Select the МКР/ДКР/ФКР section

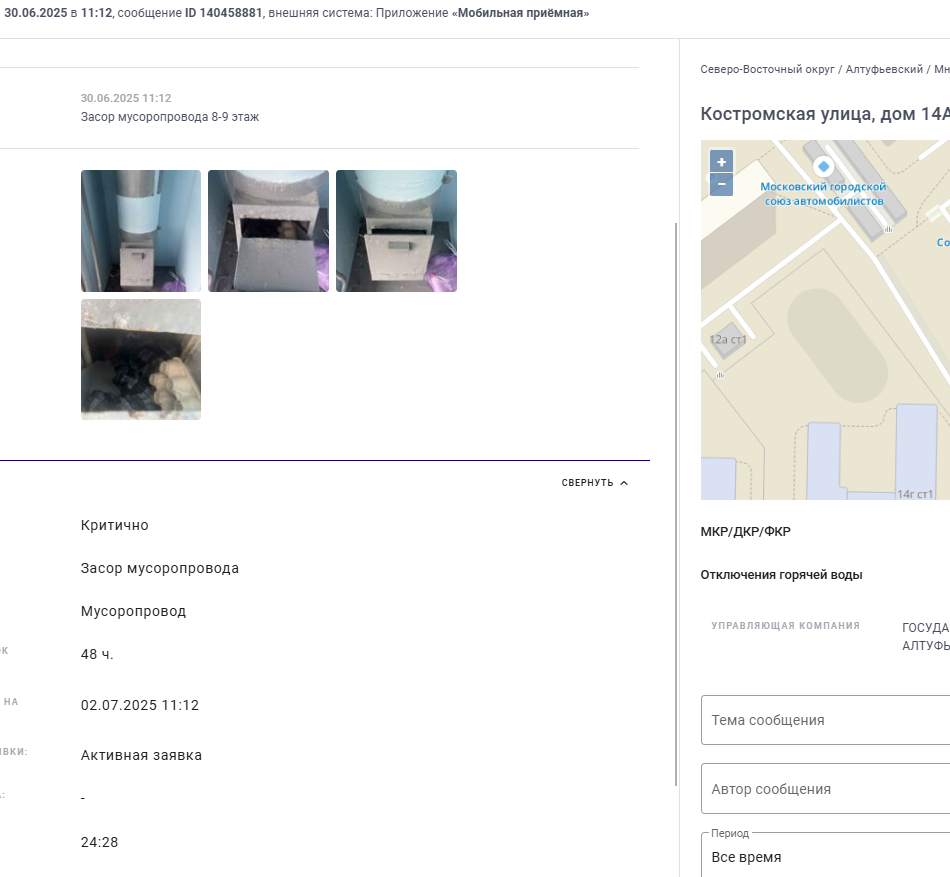[745, 532]
